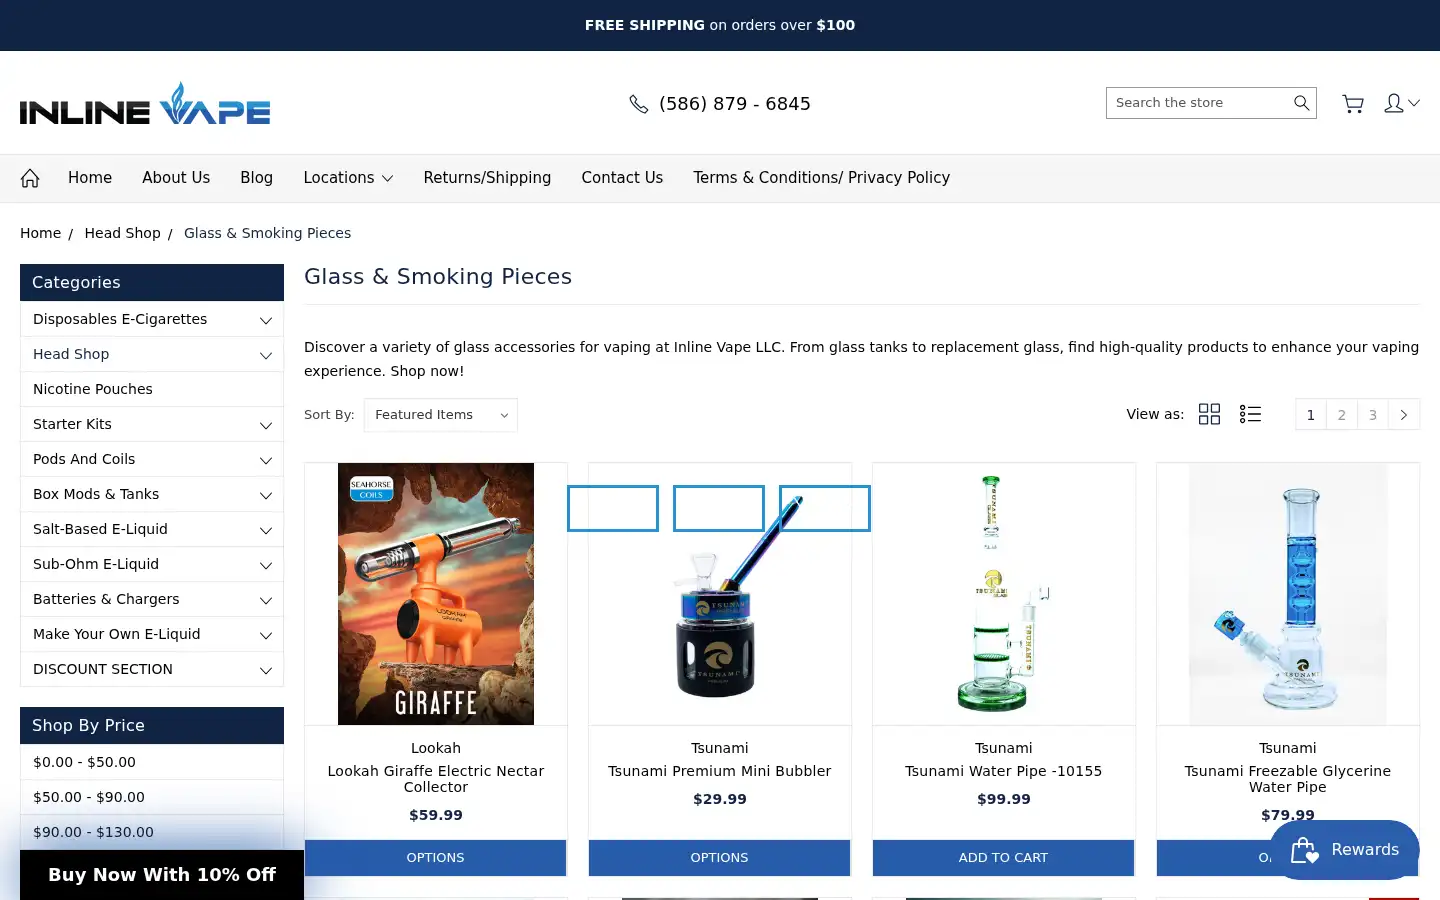Click the Inline Vape logo
This screenshot has height=900, width=1440.
[x=145, y=103]
